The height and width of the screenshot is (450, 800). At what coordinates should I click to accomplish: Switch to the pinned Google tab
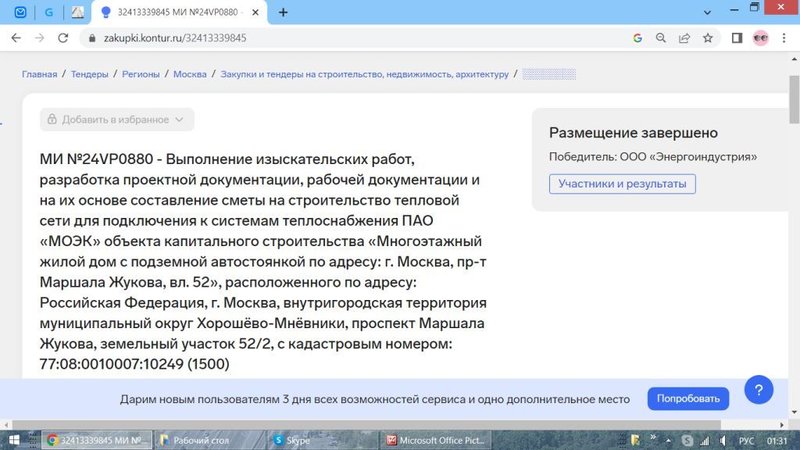click(x=49, y=12)
